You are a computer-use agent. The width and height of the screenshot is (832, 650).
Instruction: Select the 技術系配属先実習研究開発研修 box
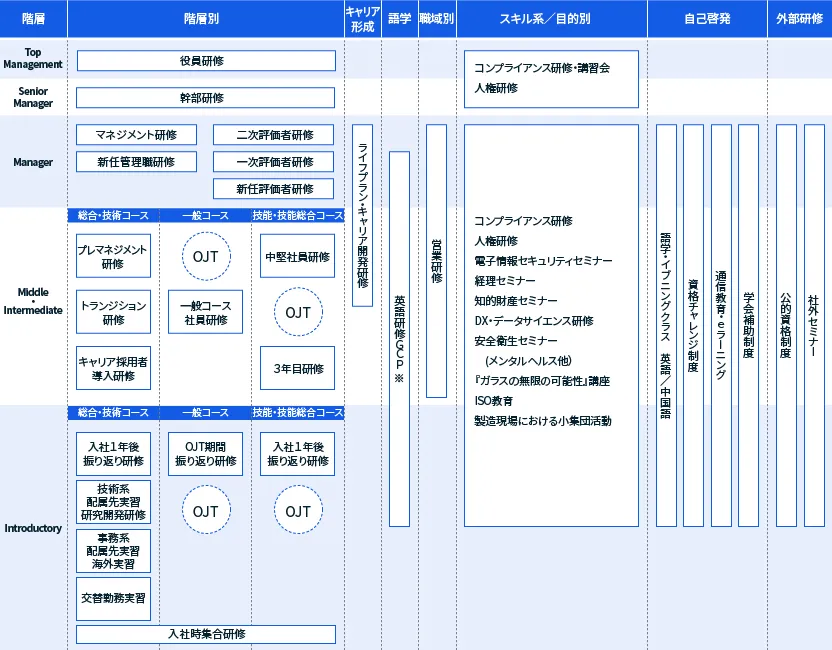[x=113, y=502]
